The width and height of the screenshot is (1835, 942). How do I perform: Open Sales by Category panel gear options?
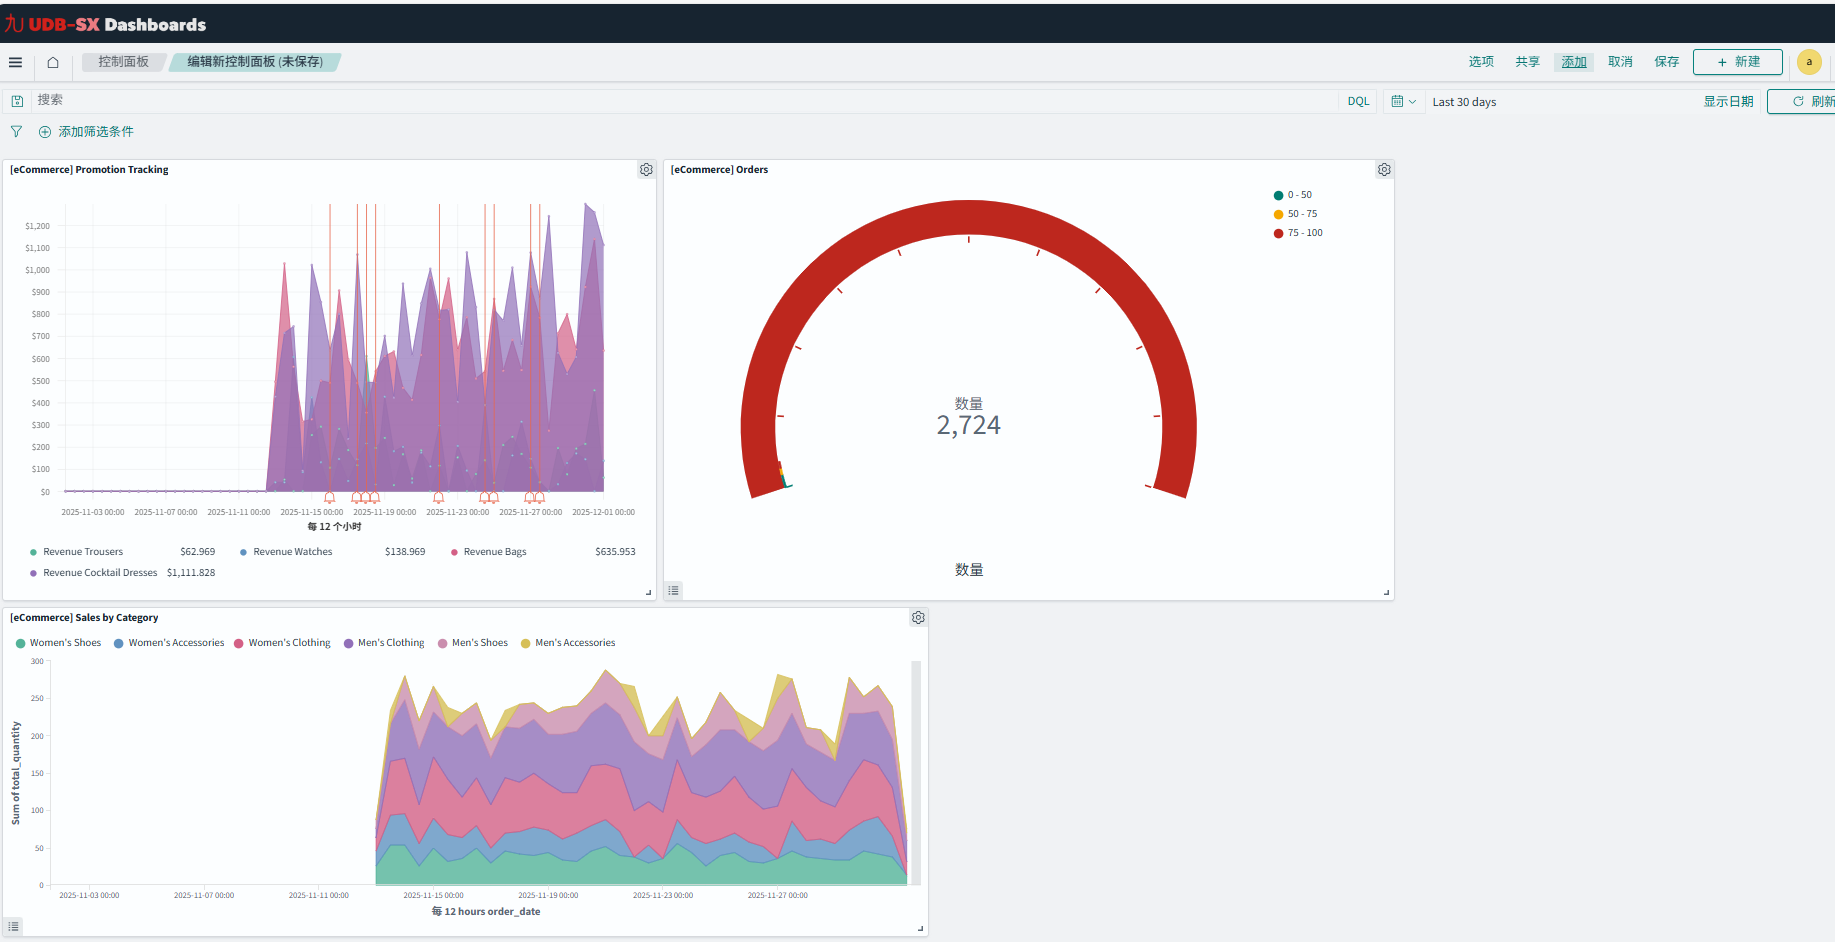[x=918, y=618]
